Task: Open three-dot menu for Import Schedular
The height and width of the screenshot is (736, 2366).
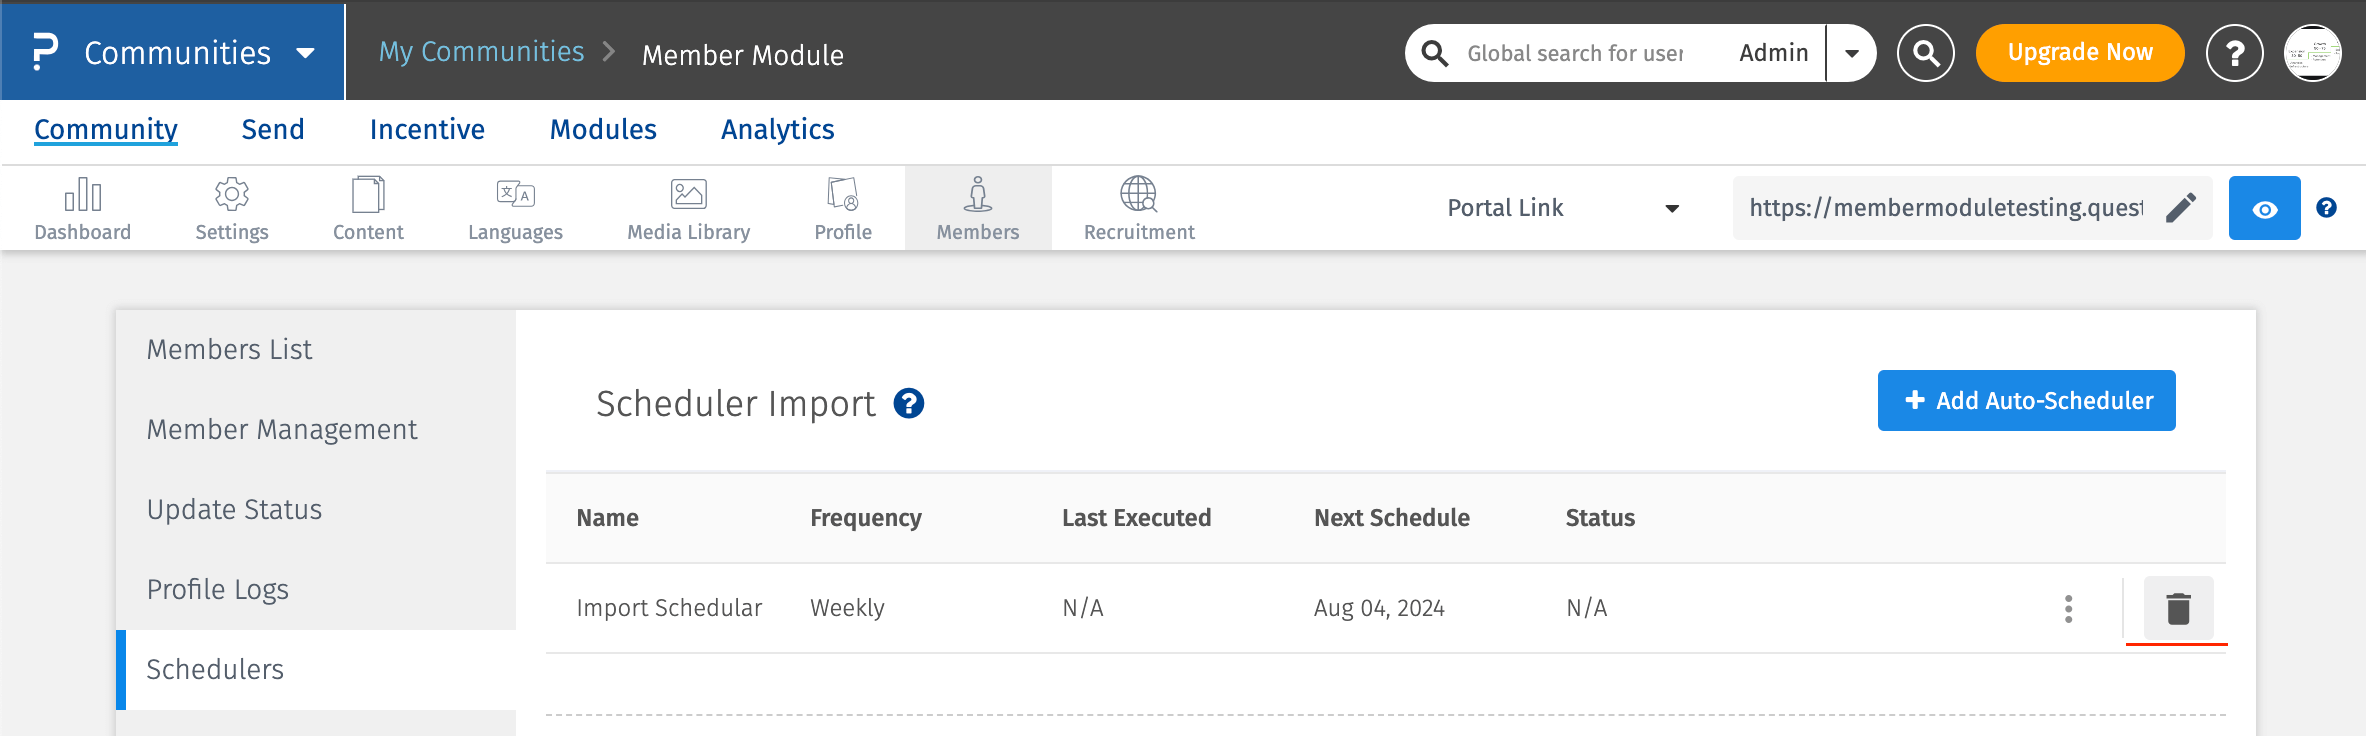Action: click(x=2068, y=608)
